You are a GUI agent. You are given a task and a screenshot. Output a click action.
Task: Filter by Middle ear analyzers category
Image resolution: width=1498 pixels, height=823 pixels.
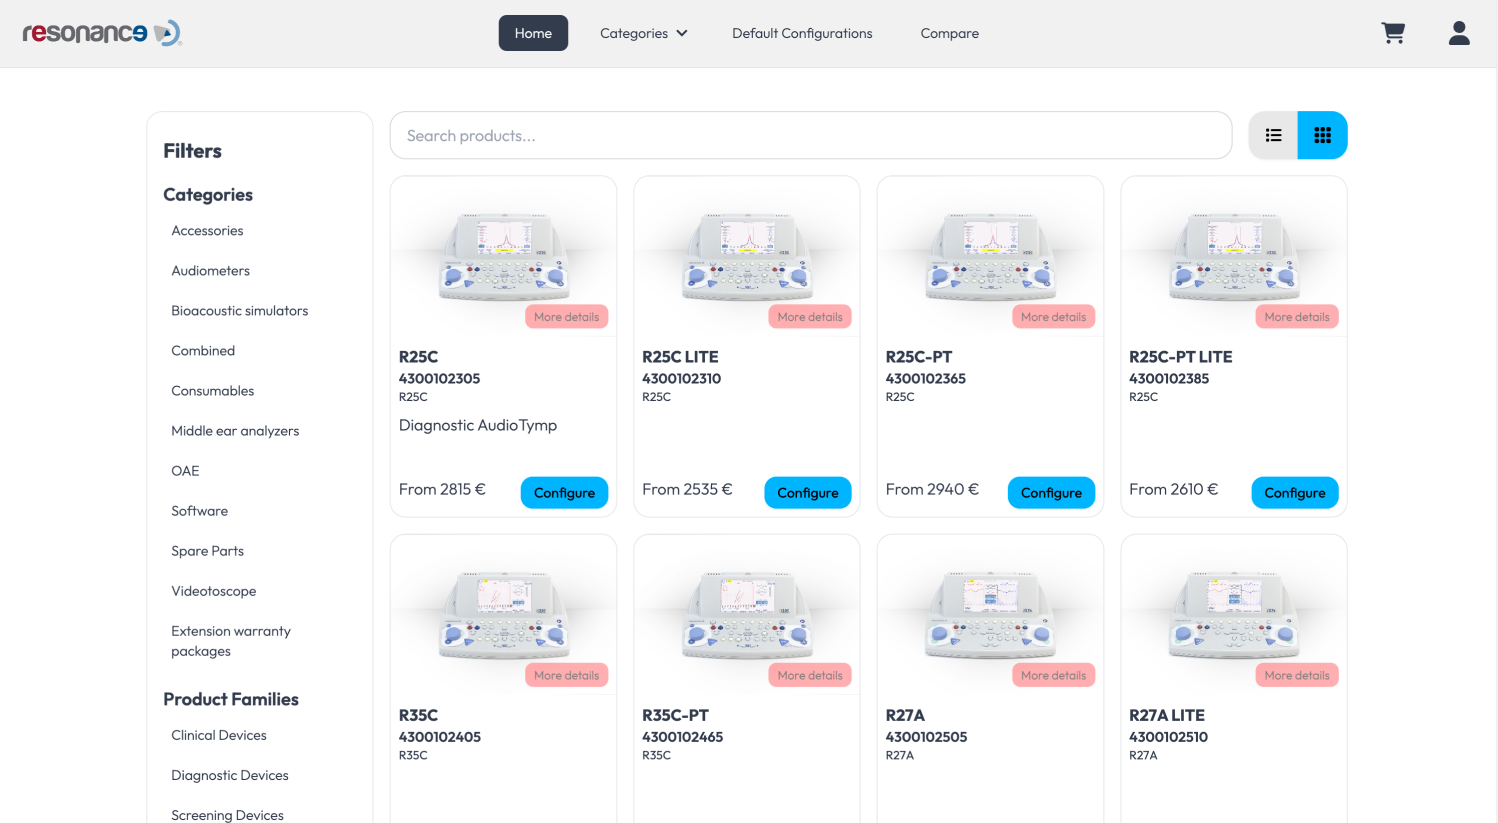235,431
